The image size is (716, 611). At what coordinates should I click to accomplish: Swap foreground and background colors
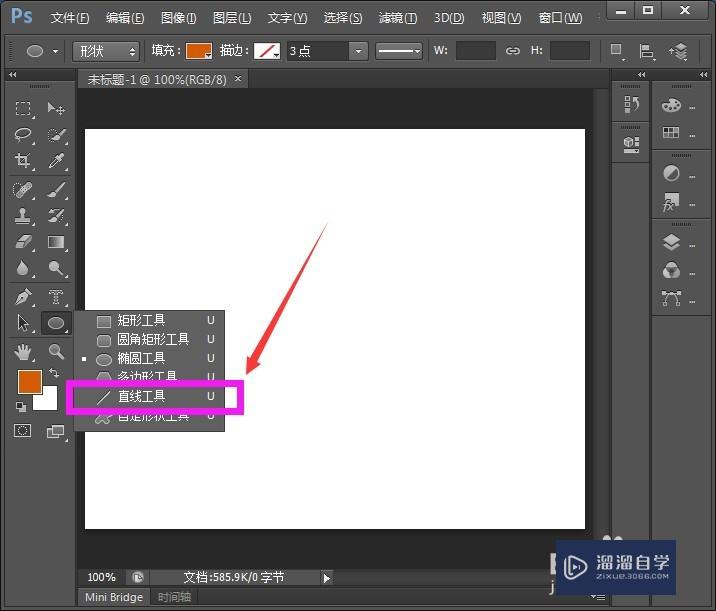click(54, 374)
